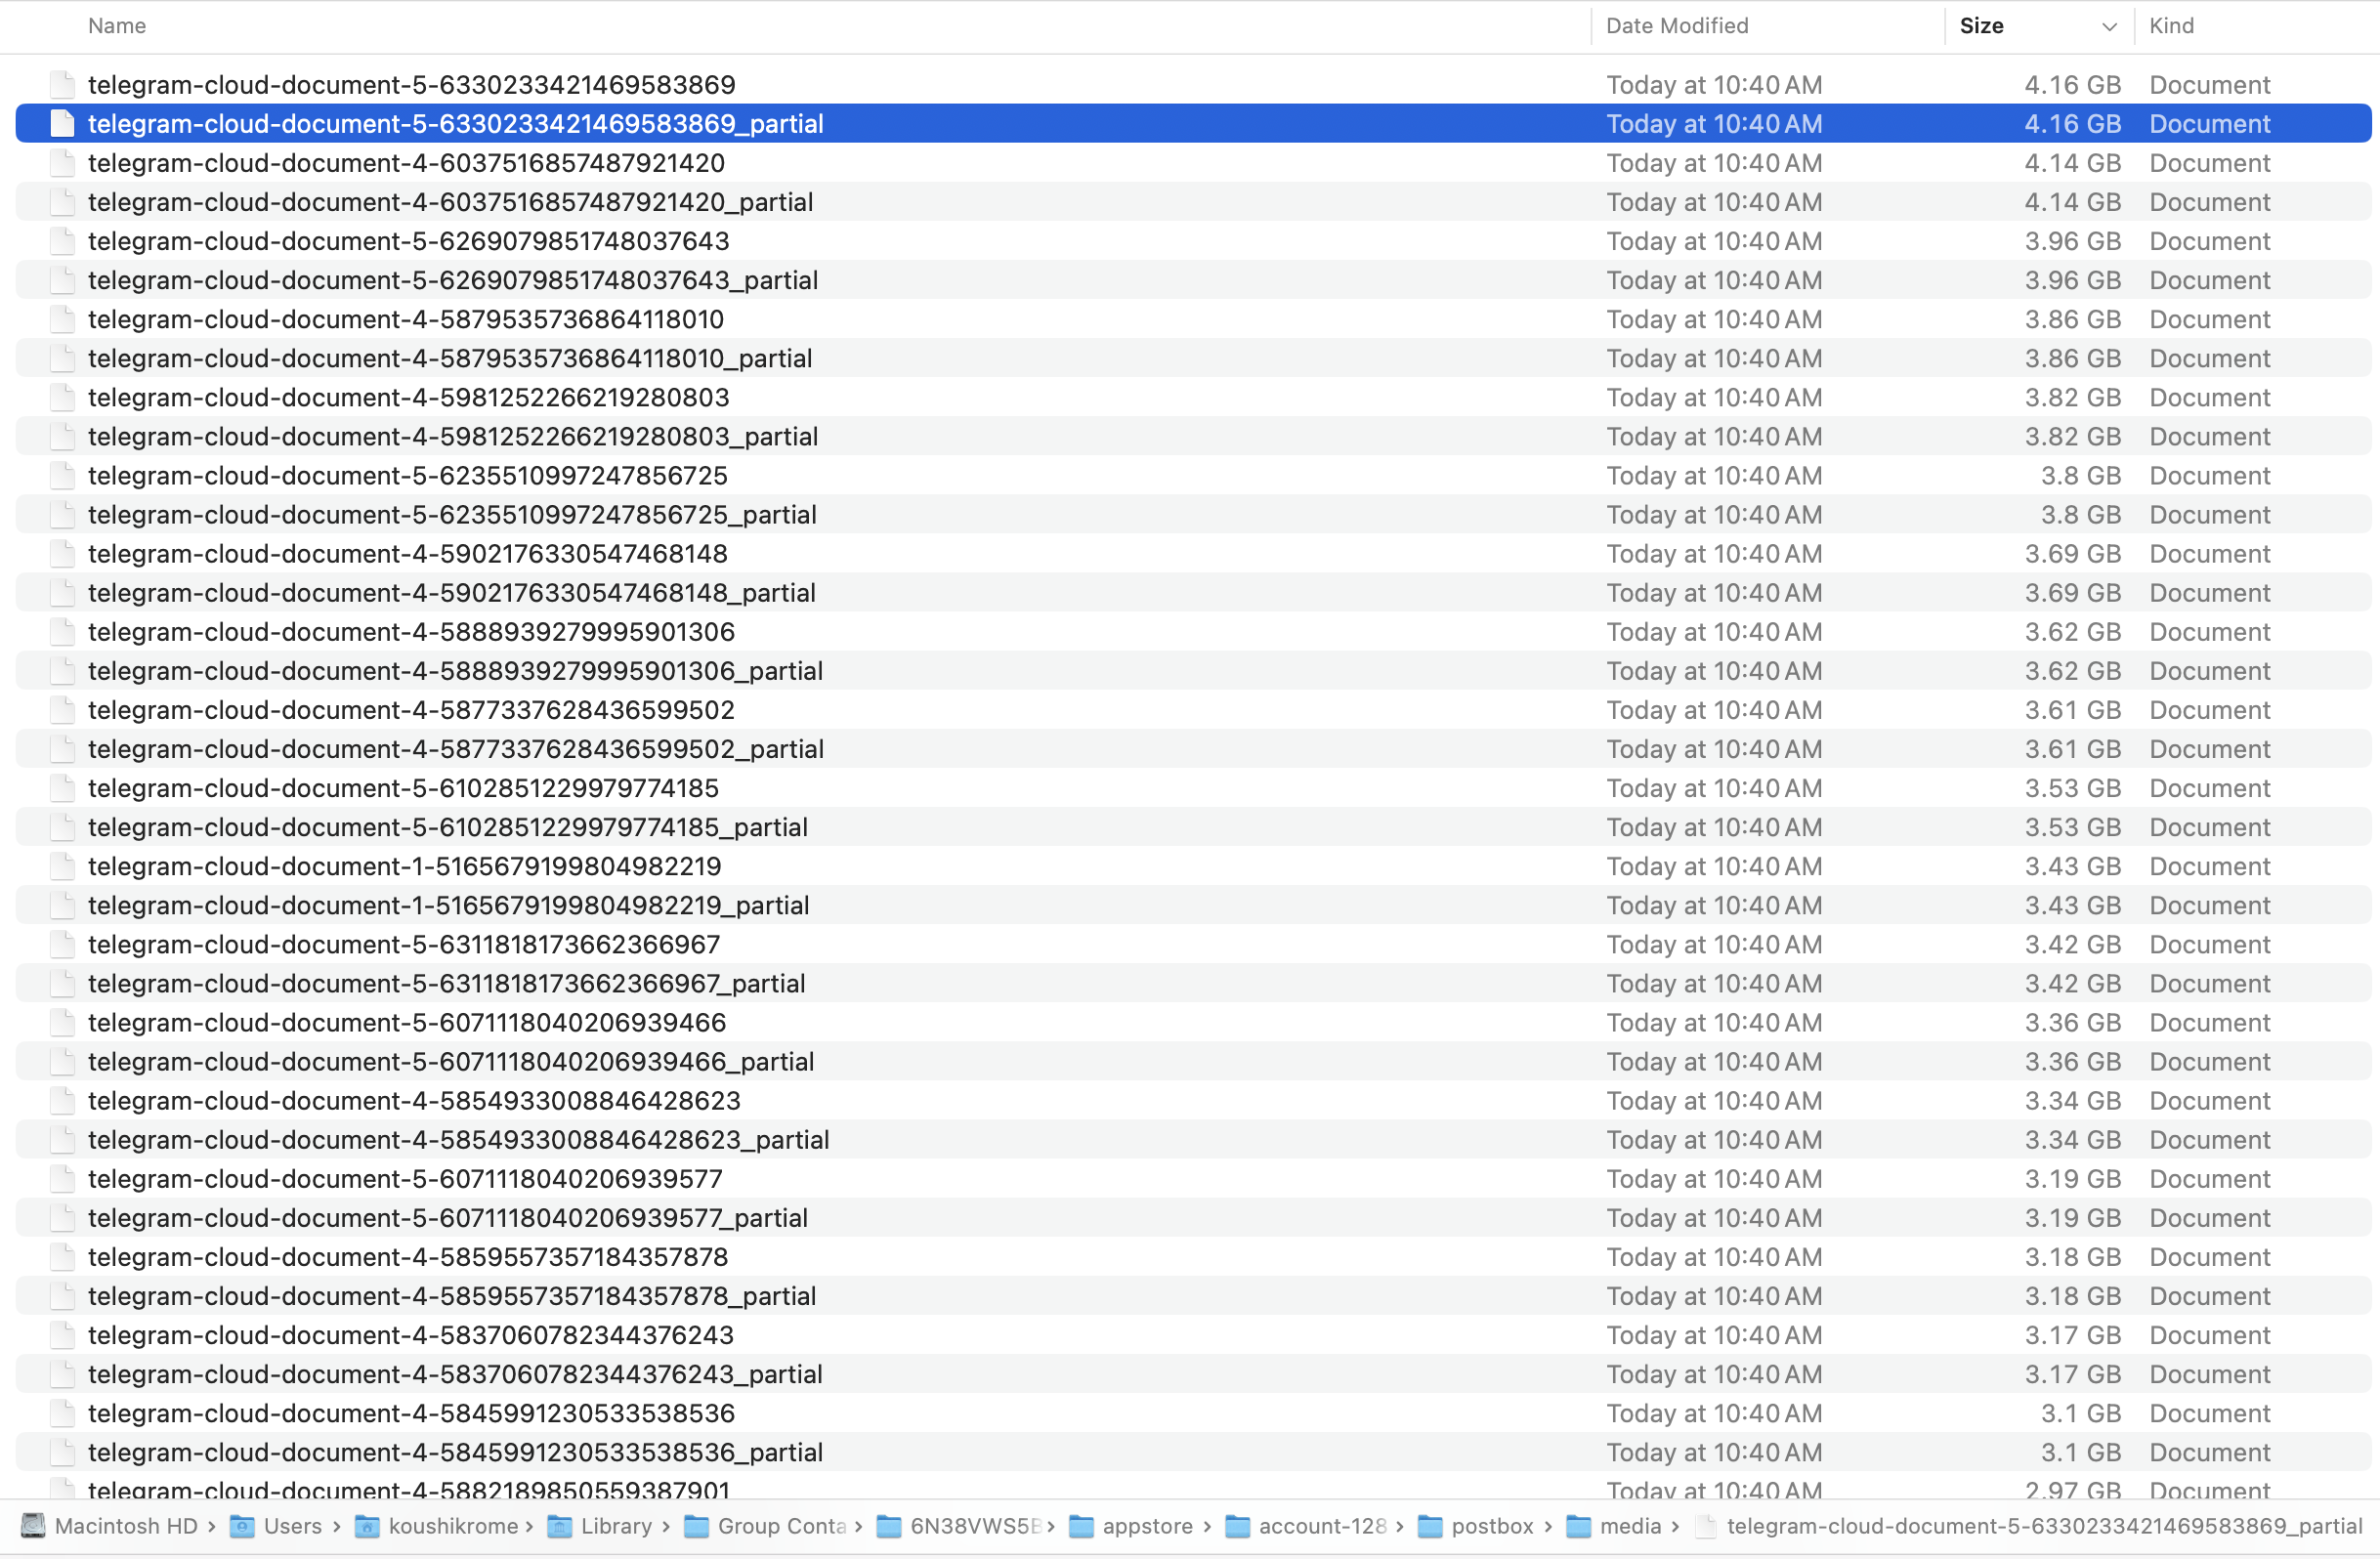Click the Users folder icon in path bar
This screenshot has width=2380, height=1559.
click(x=242, y=1526)
